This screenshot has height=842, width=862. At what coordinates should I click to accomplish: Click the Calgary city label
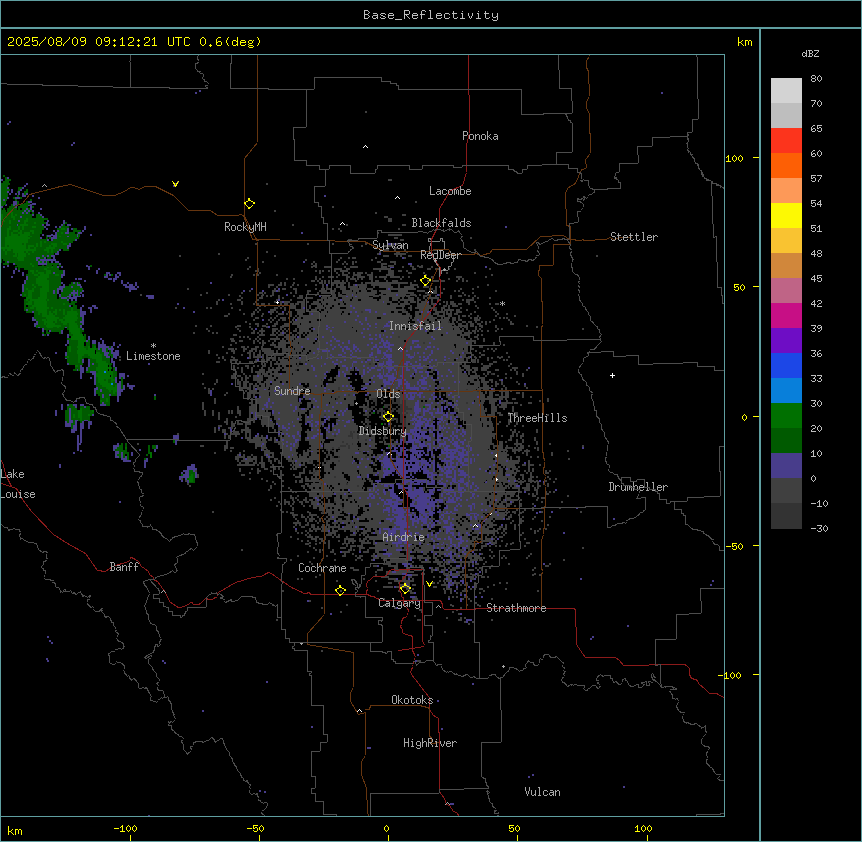click(399, 603)
